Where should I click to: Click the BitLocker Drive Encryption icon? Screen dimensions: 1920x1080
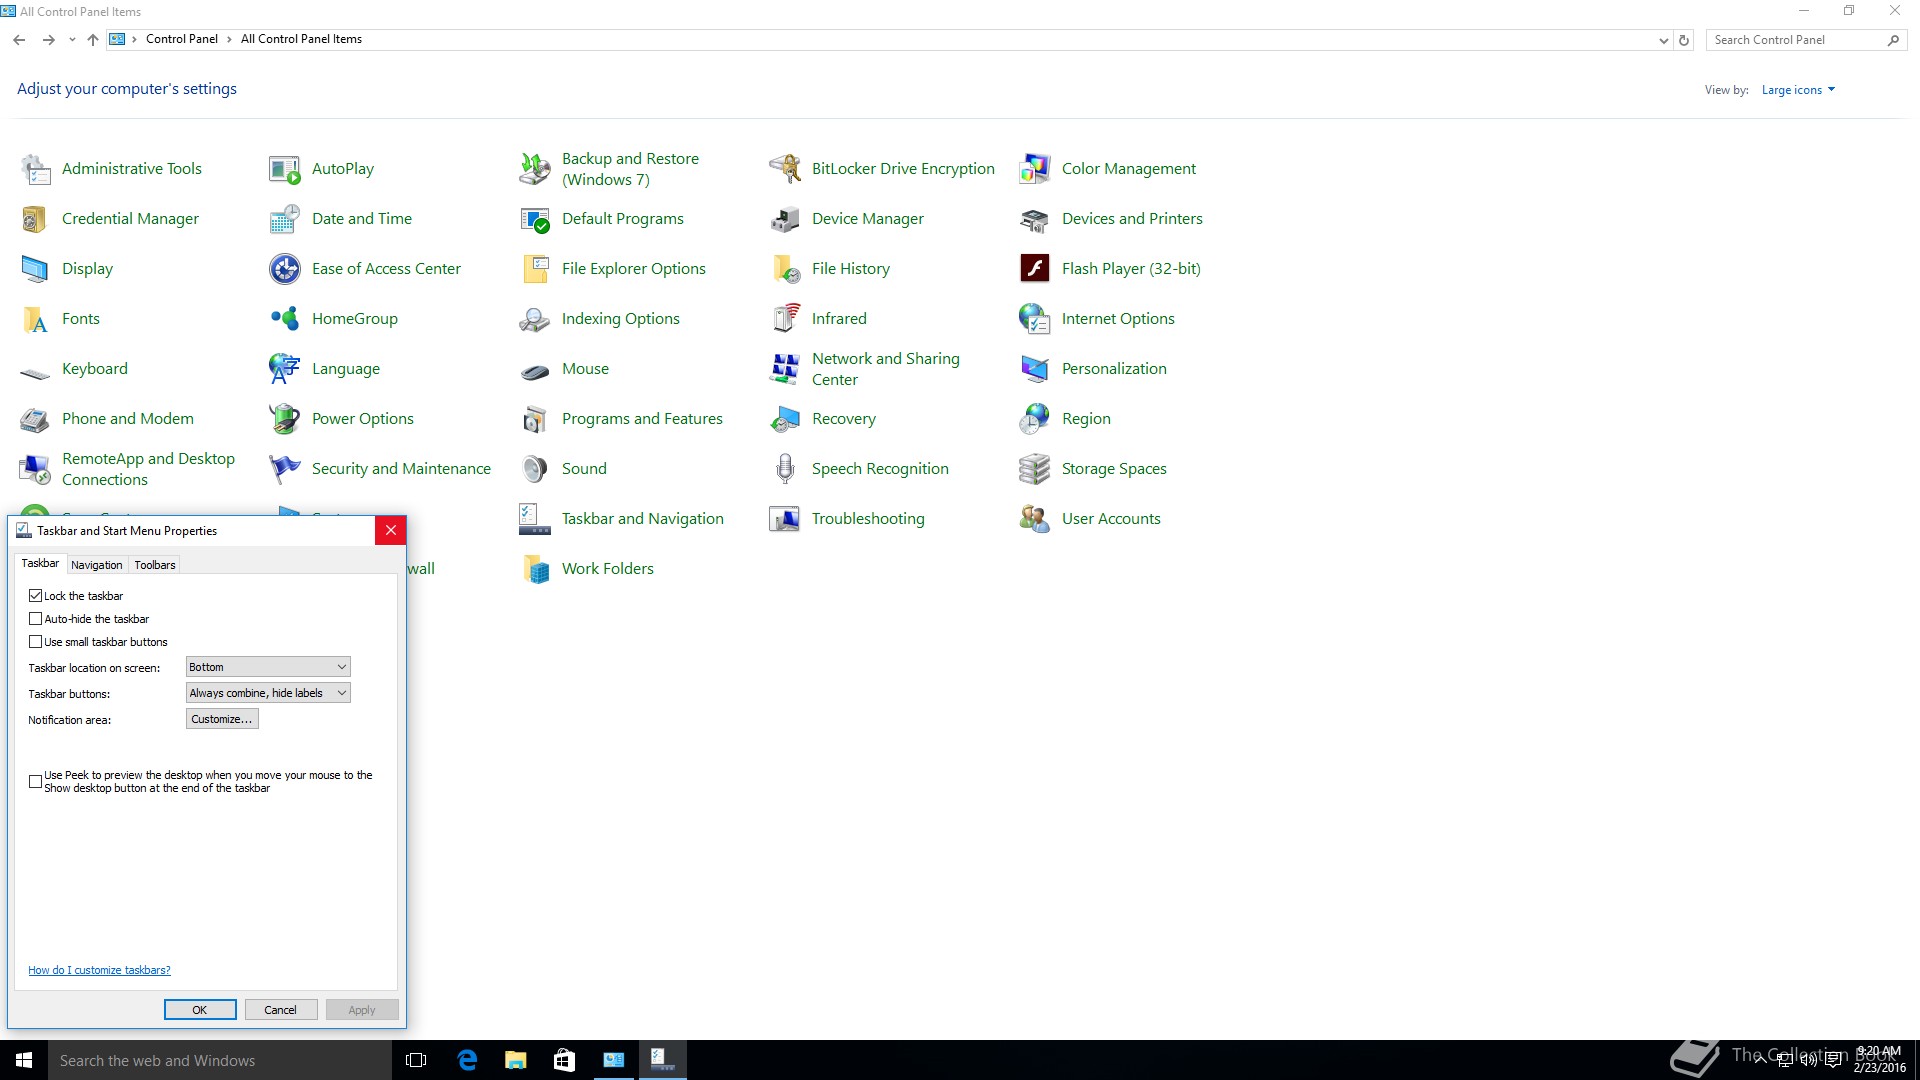click(x=784, y=168)
